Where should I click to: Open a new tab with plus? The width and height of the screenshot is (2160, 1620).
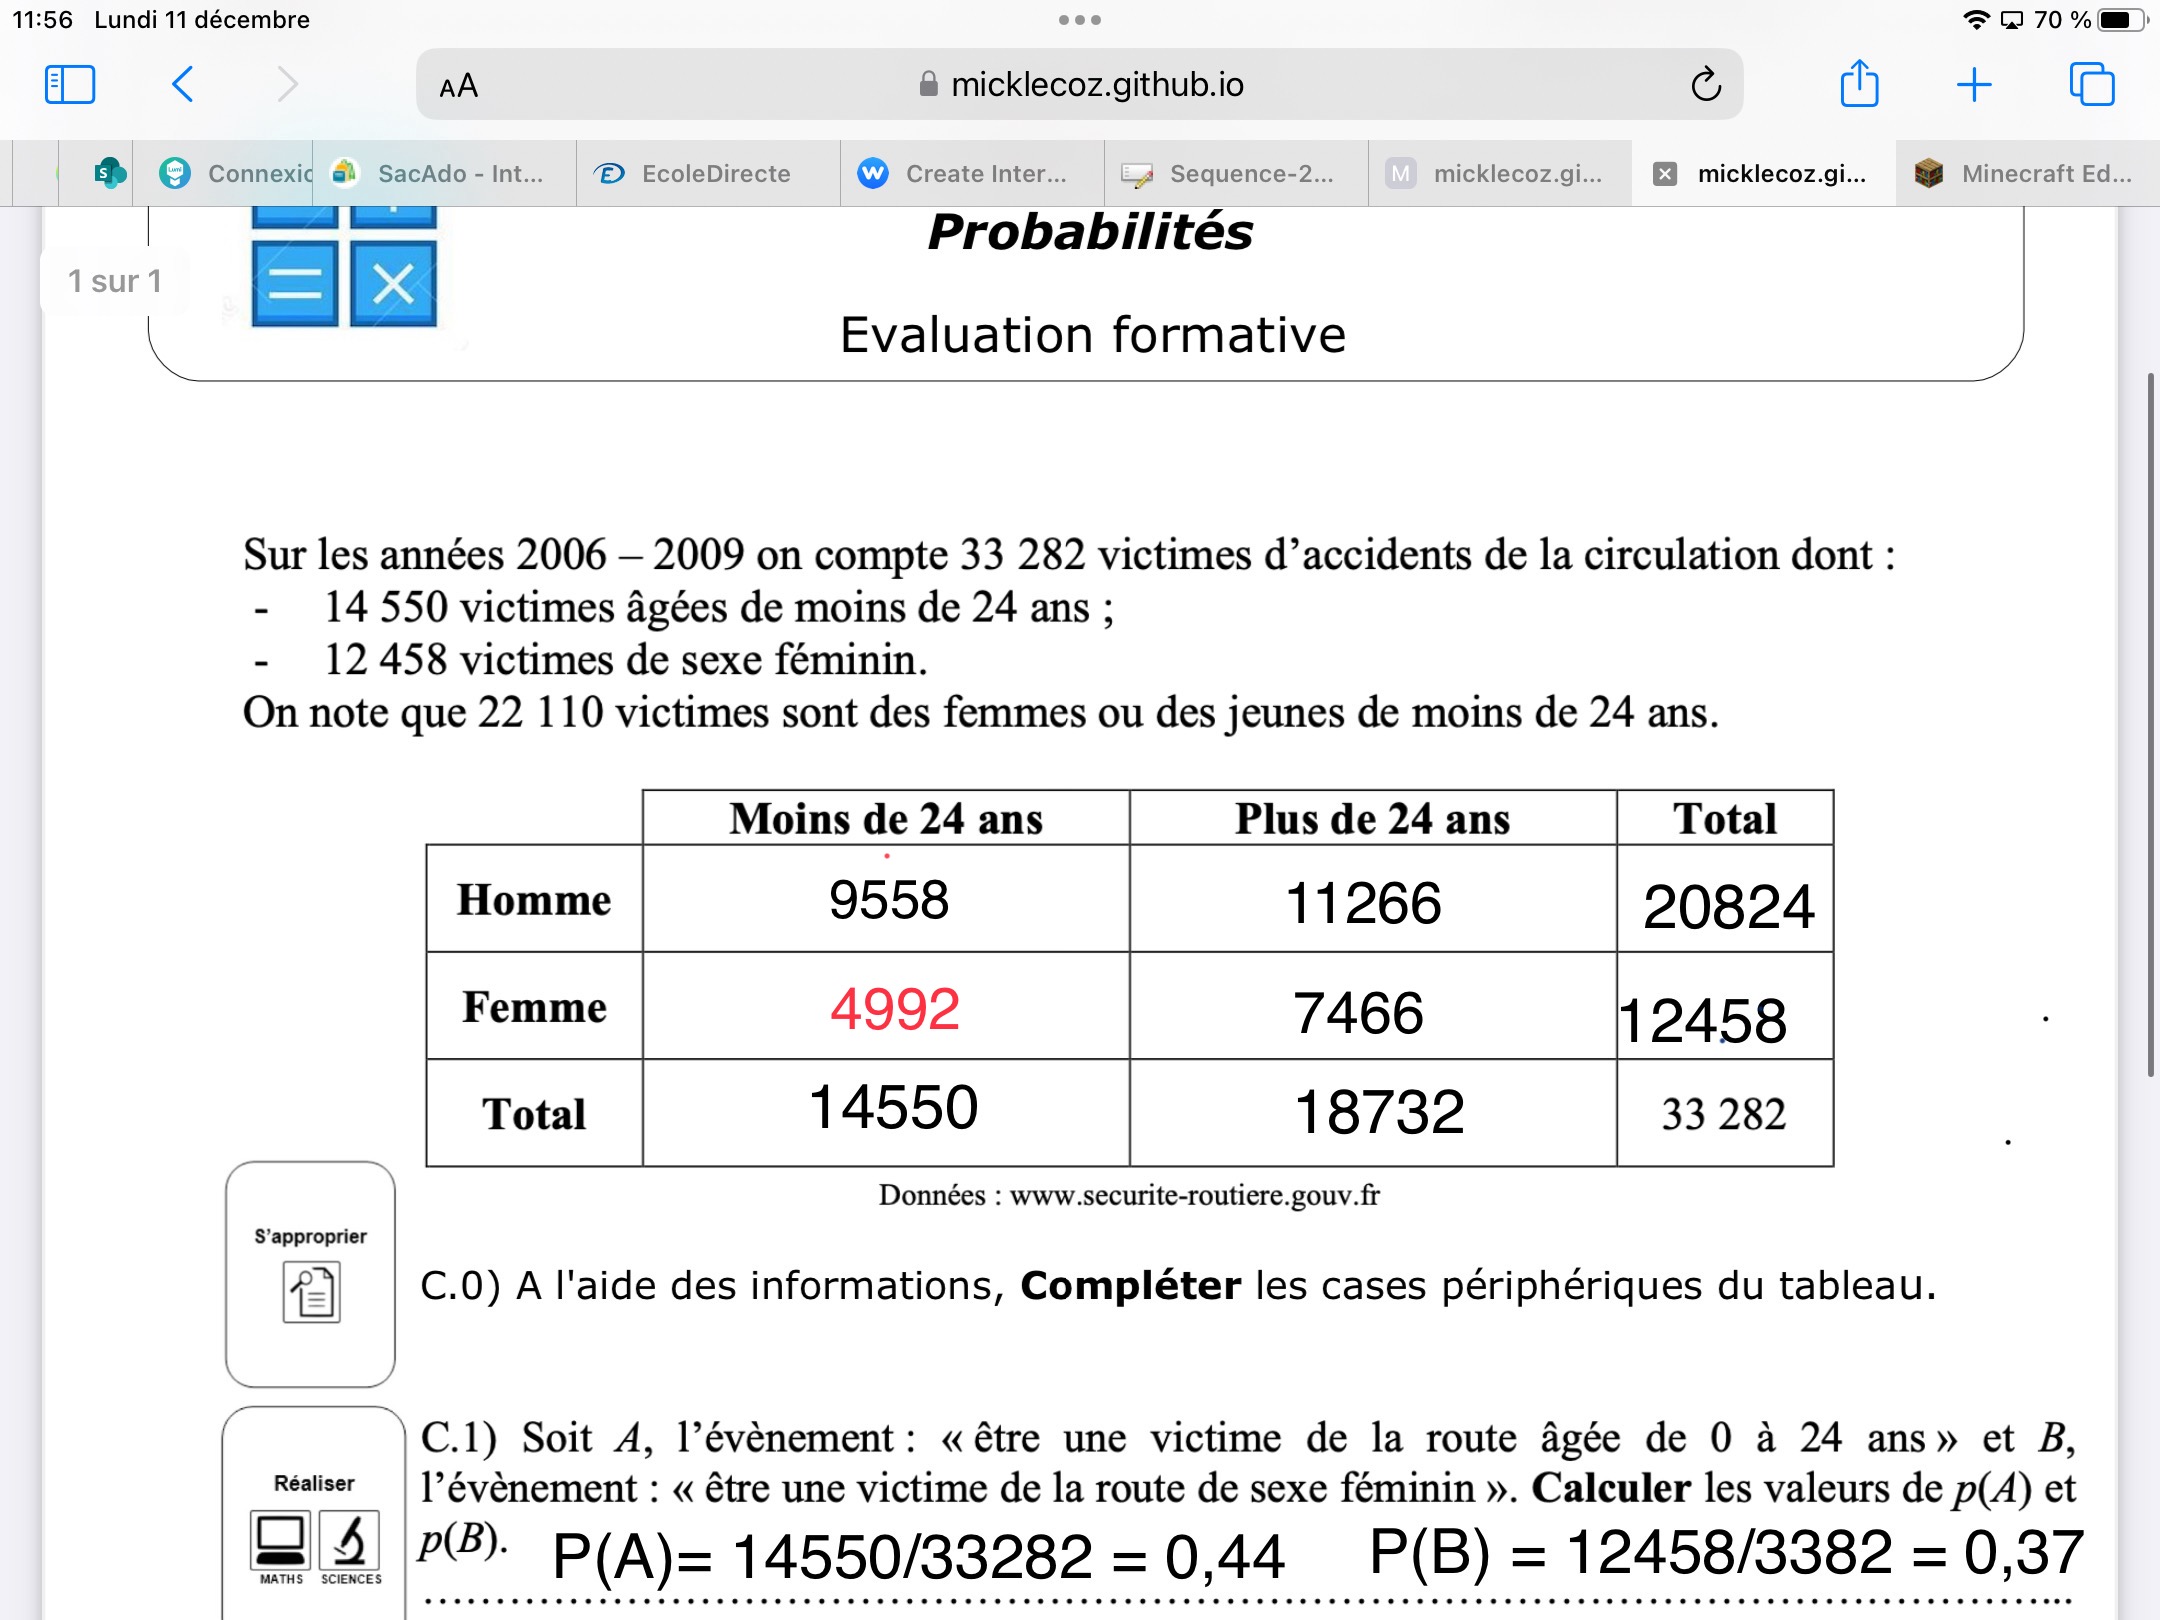click(1974, 85)
